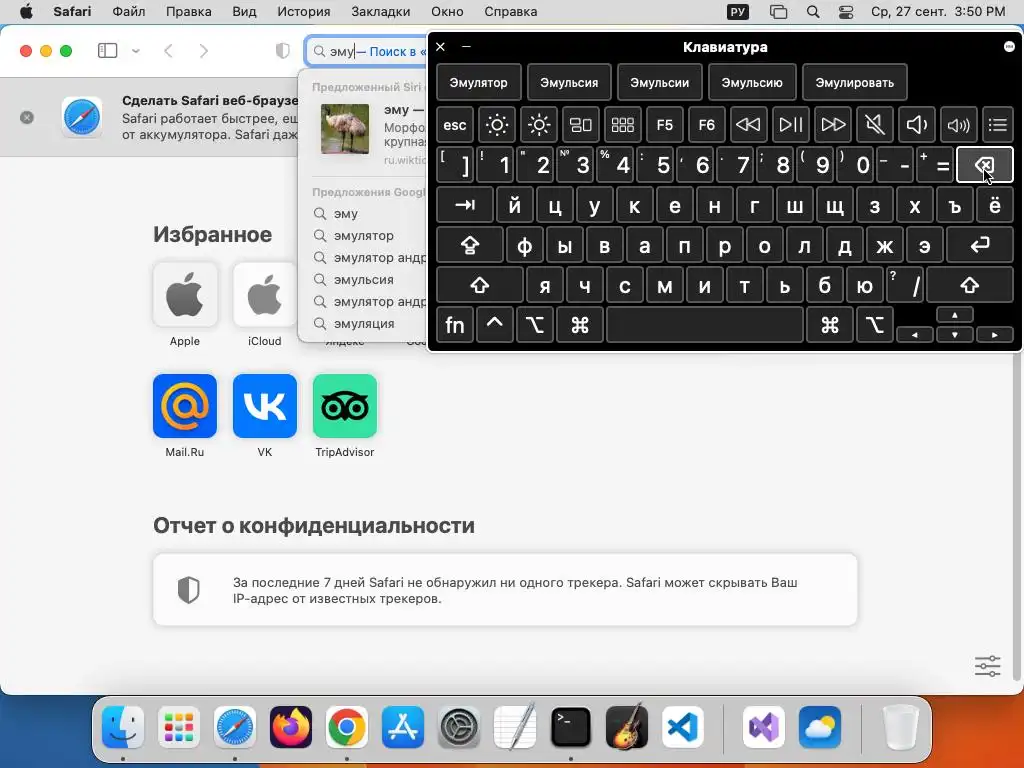Tap the fast-forward media key

[x=833, y=124]
